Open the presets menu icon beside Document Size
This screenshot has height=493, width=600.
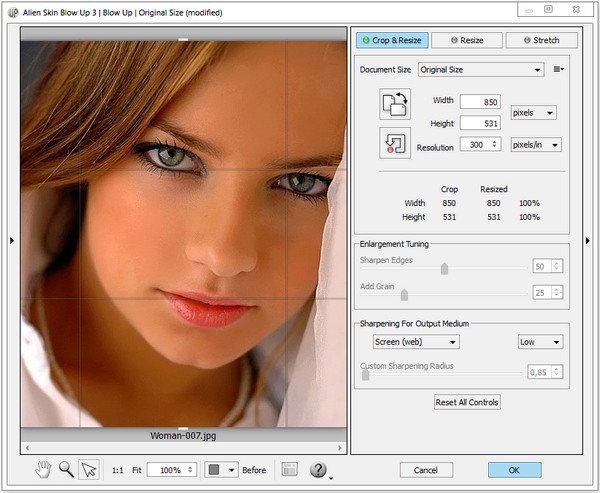[x=558, y=69]
